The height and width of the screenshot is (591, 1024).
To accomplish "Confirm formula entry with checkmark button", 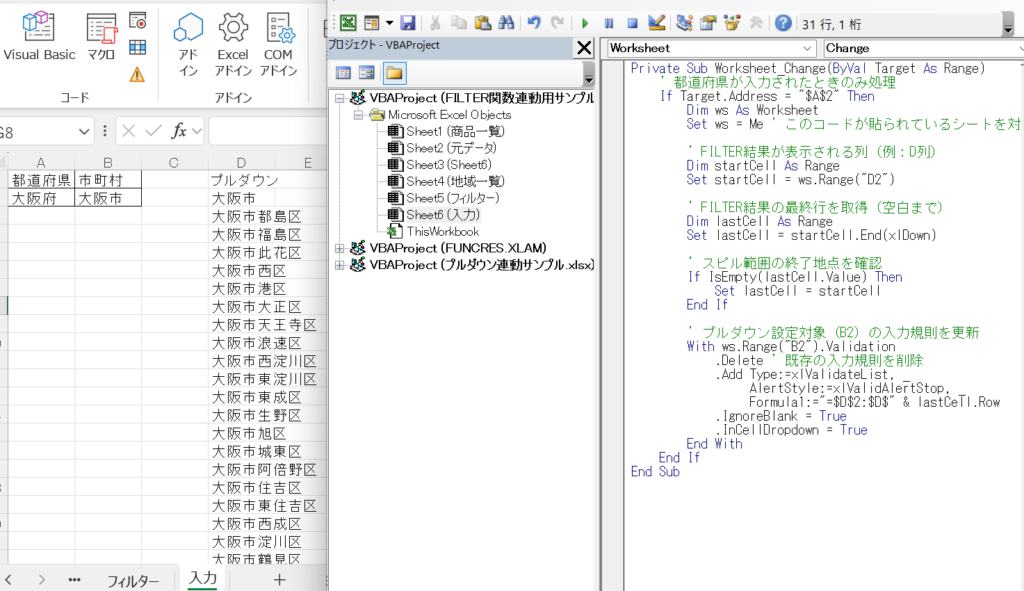I will [153, 132].
